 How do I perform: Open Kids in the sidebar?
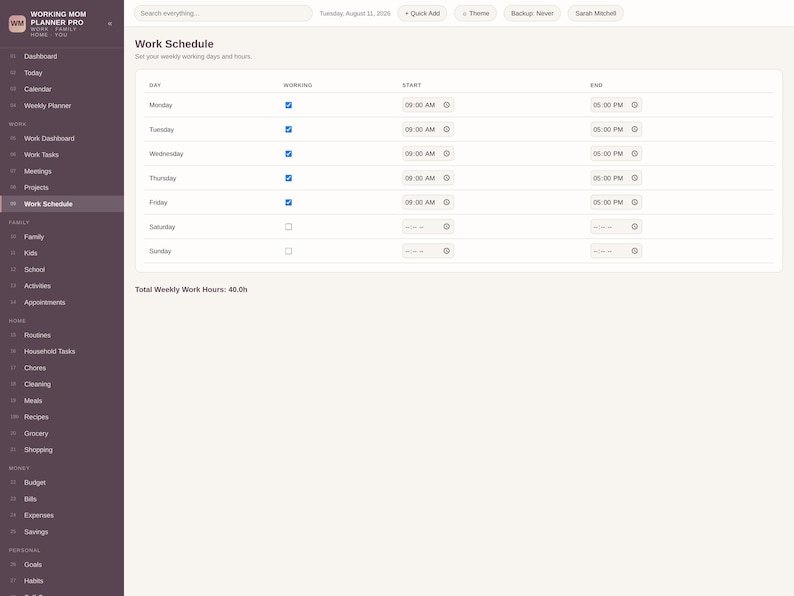(62, 253)
